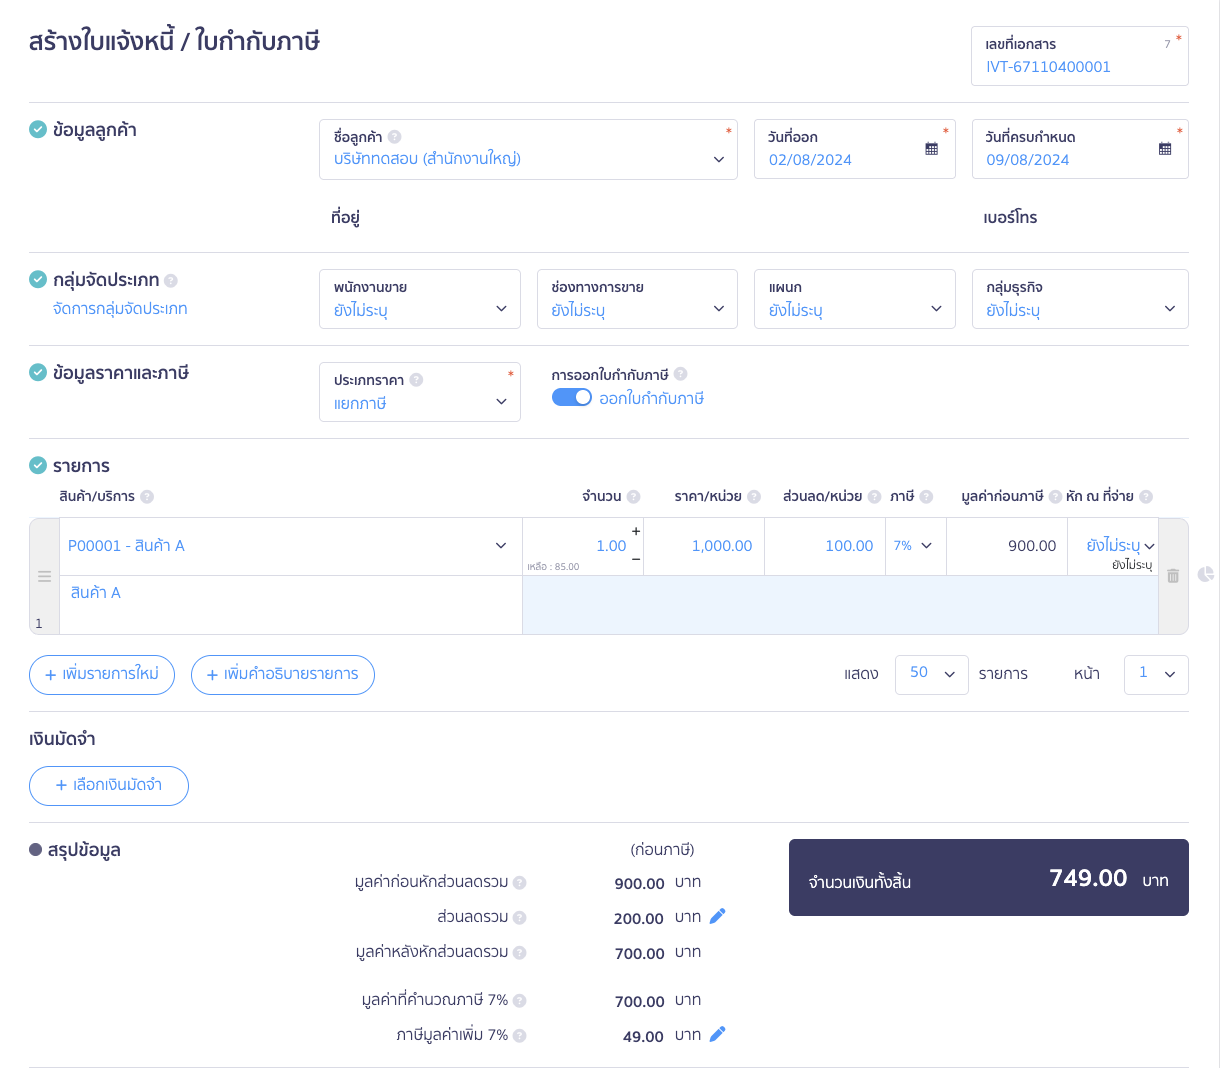Screen dimensions: 1220x1068
Task: Click the เพิ่มรายการใหม่ button
Action: [x=102, y=675]
